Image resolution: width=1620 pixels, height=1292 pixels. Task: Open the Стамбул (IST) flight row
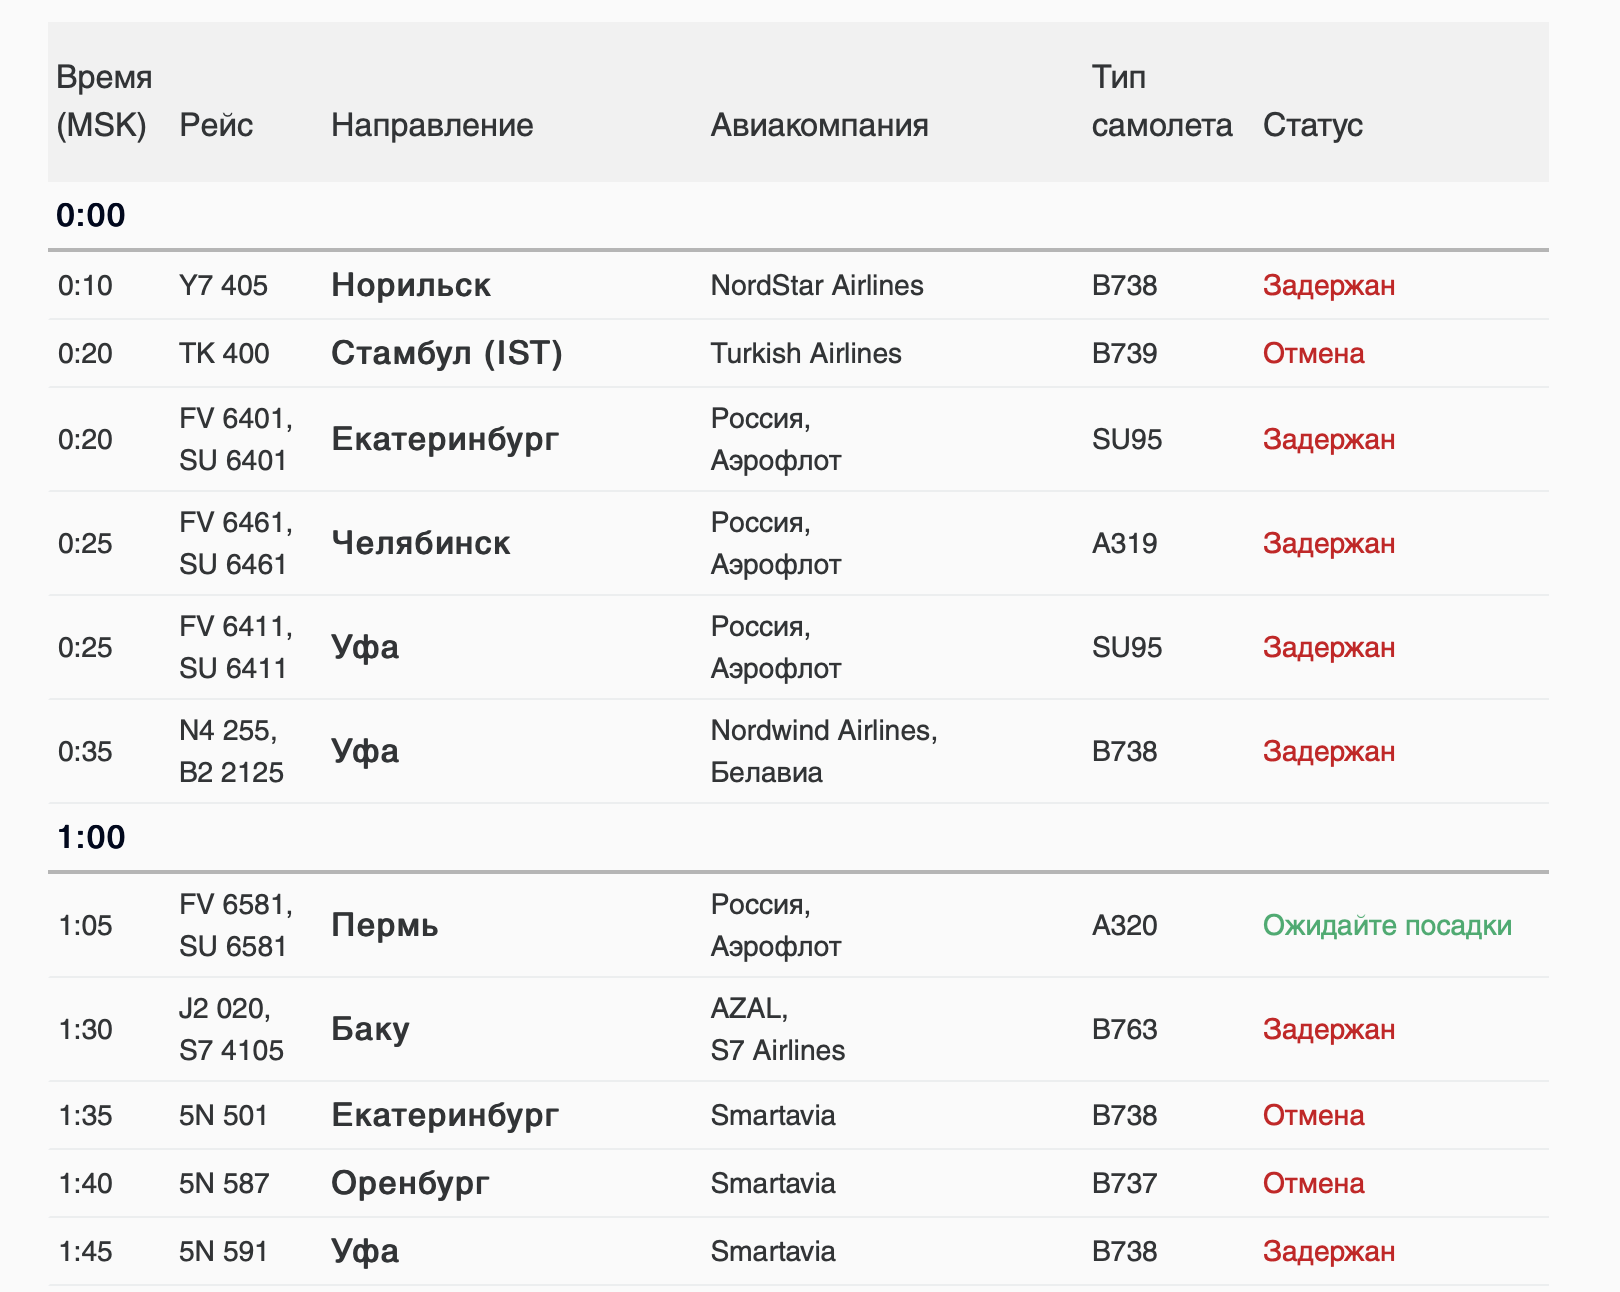pos(446,354)
